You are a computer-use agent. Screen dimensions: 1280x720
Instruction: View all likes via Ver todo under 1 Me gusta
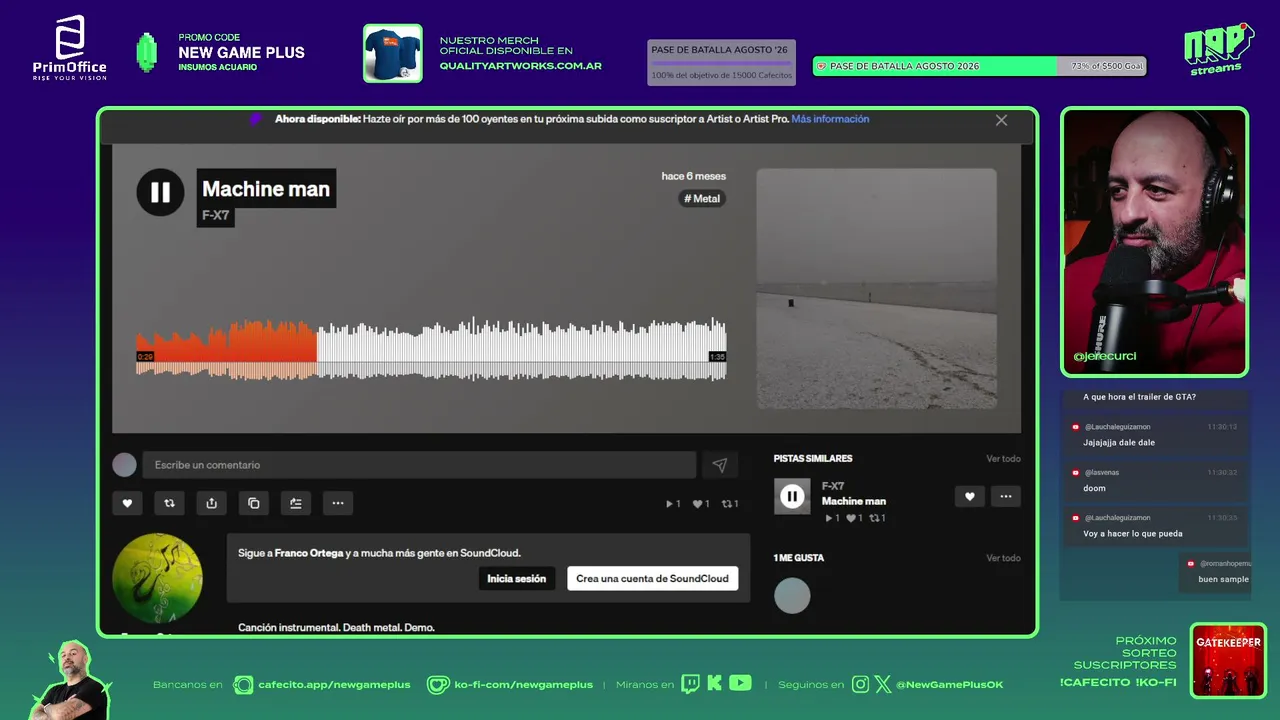point(1003,558)
